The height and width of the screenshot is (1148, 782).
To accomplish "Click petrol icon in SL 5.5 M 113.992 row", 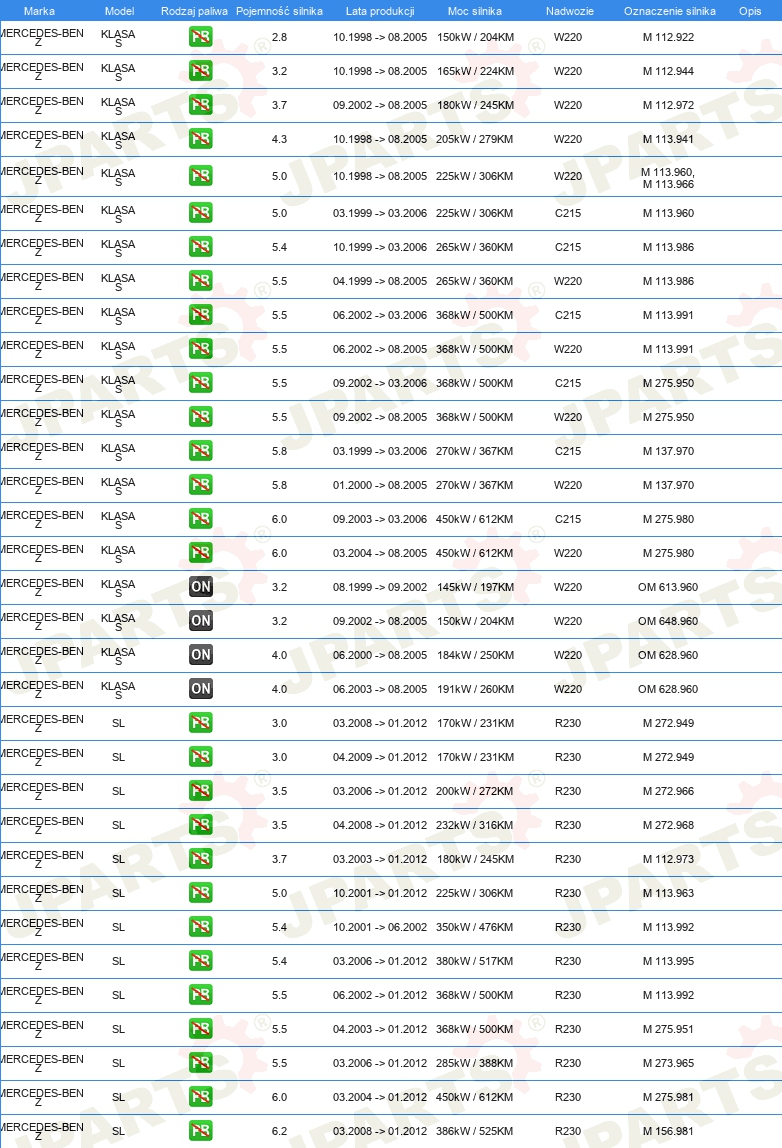I will click(x=201, y=995).
